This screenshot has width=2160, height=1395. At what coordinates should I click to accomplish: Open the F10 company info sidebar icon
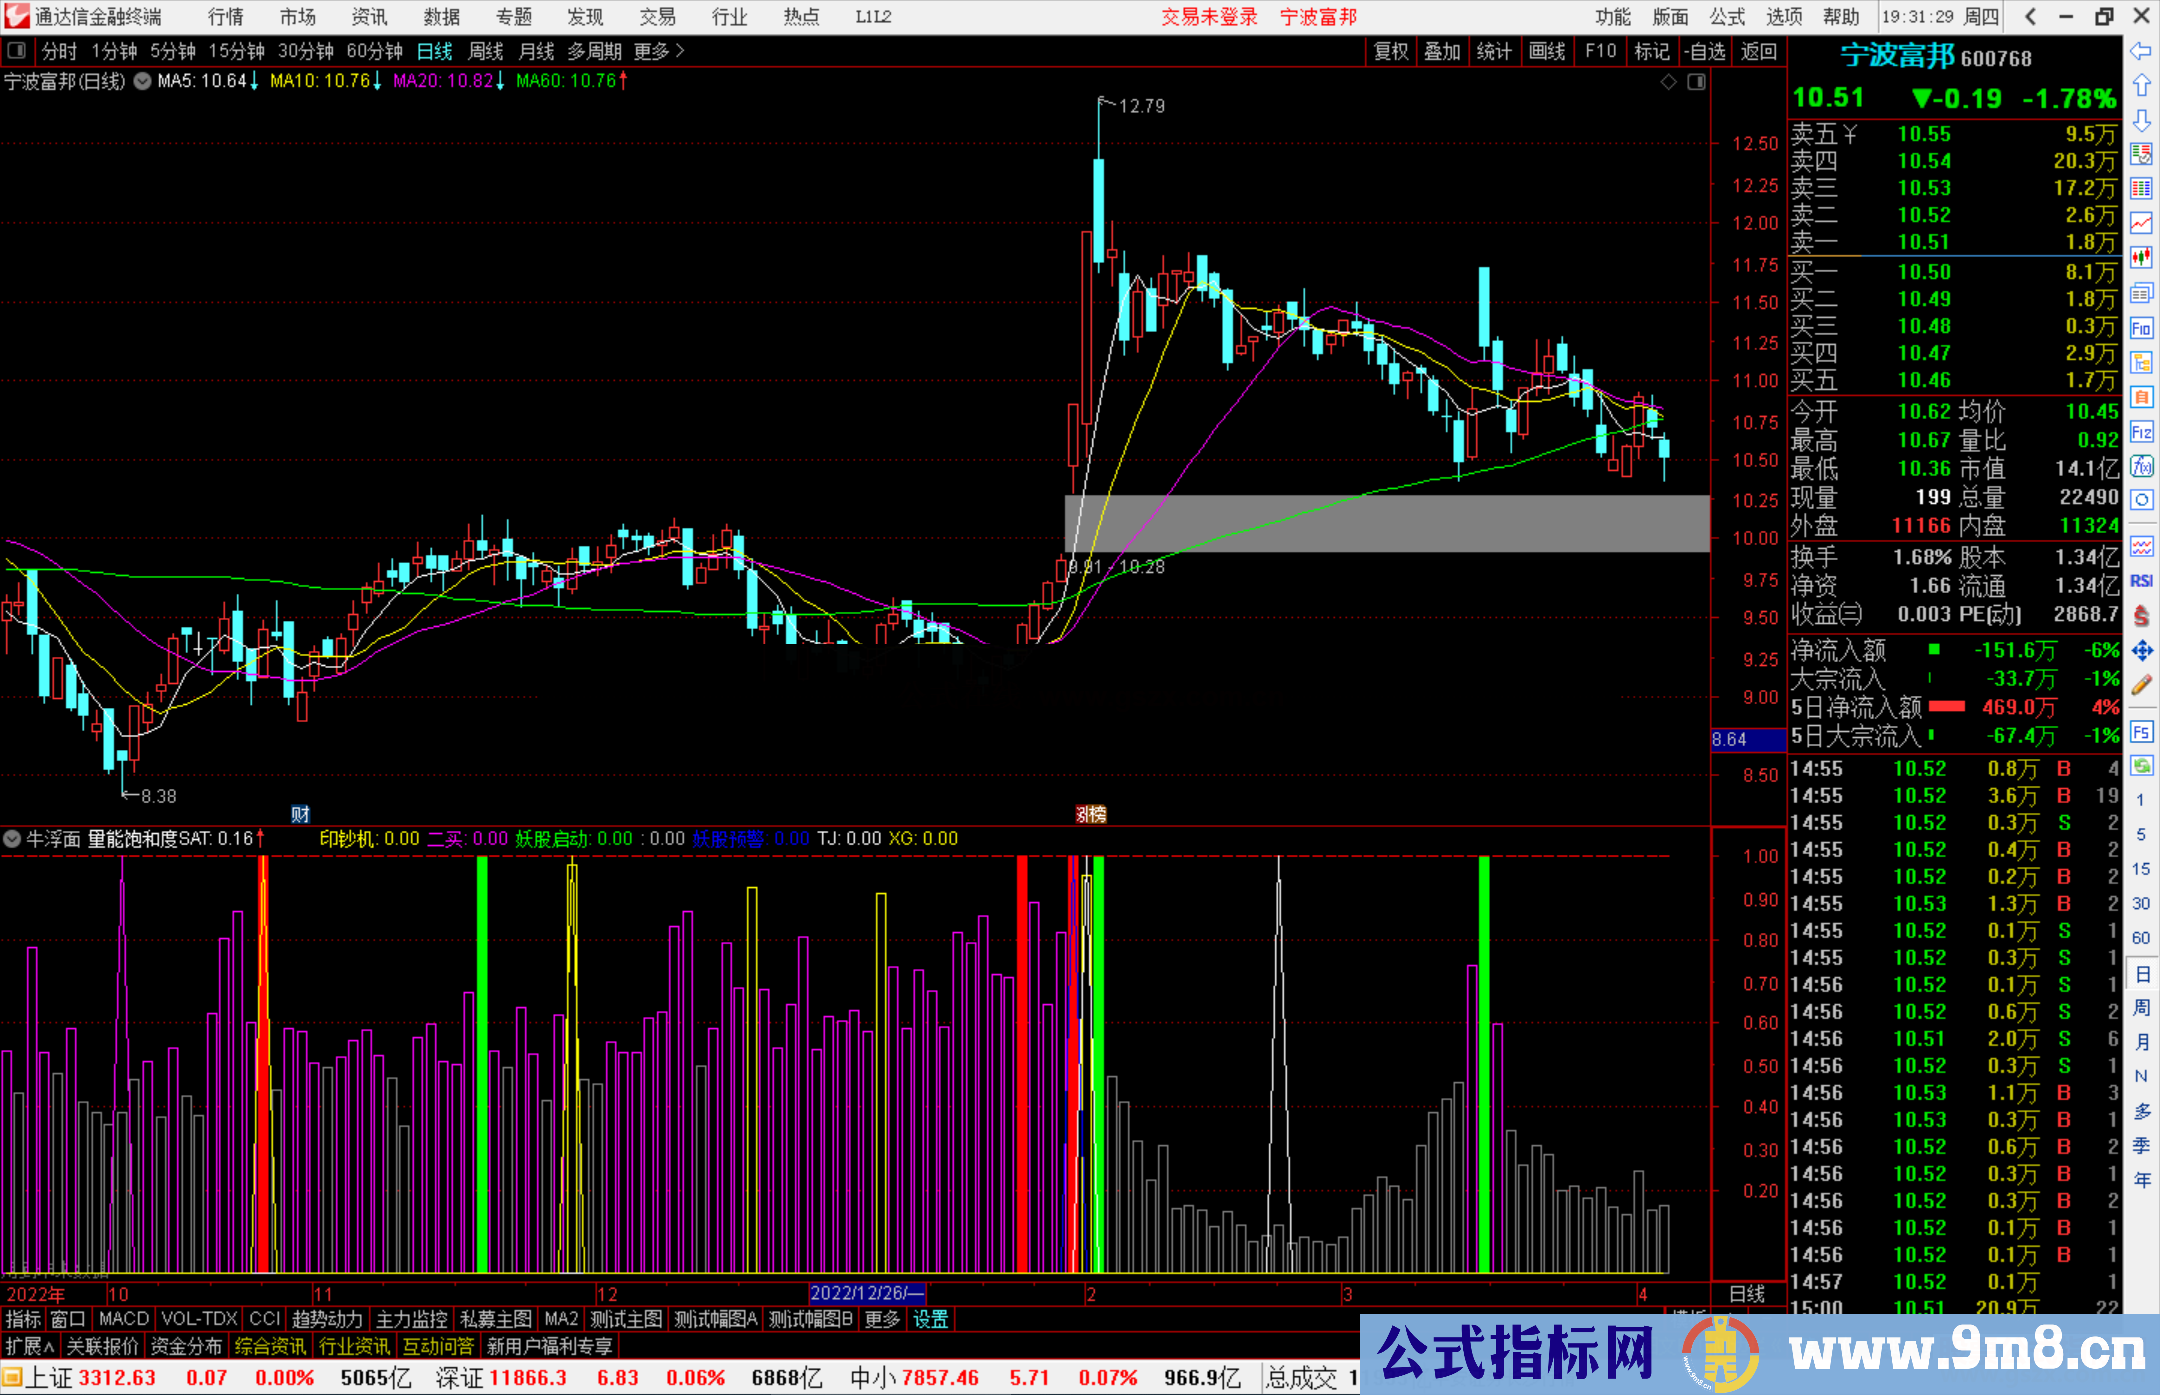2141,329
